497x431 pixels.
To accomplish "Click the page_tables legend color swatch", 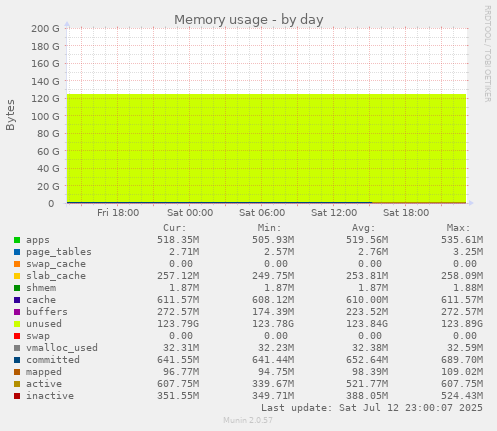I will [17, 252].
